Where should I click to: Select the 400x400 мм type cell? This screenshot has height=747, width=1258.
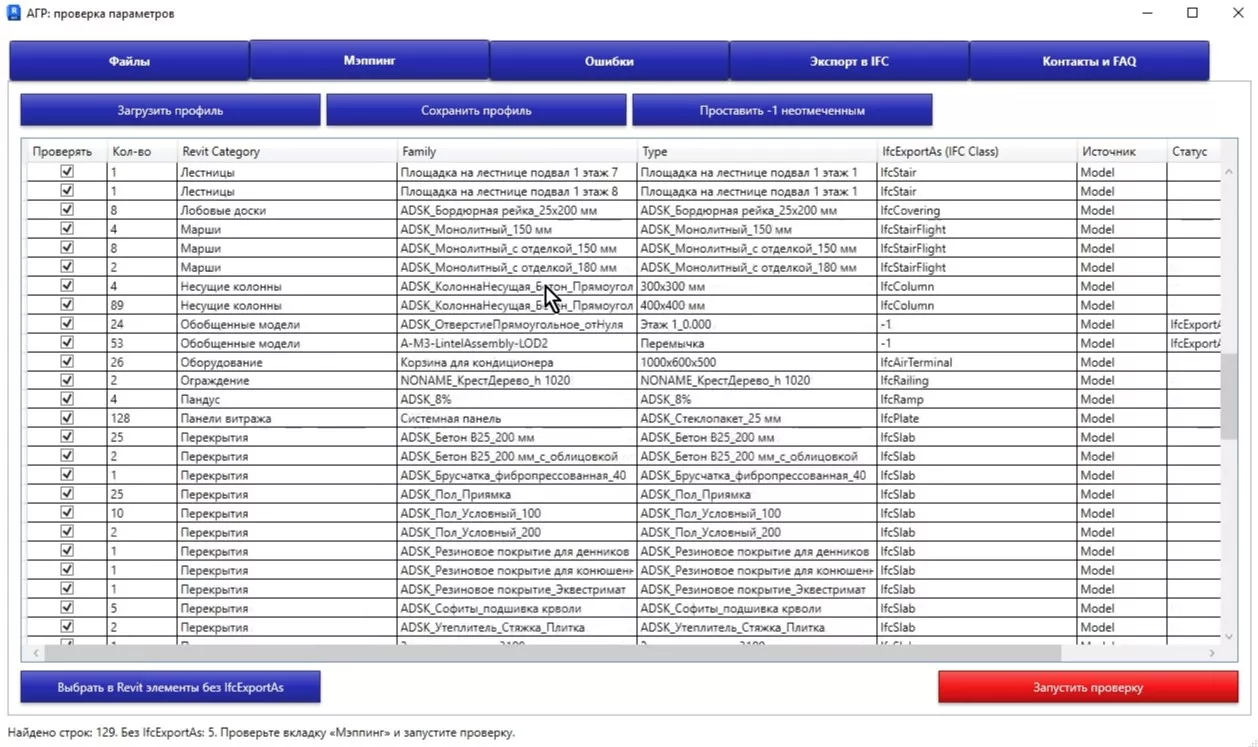(756, 305)
